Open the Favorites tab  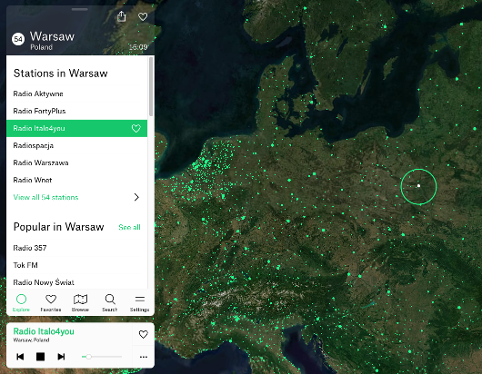pyautogui.click(x=51, y=303)
